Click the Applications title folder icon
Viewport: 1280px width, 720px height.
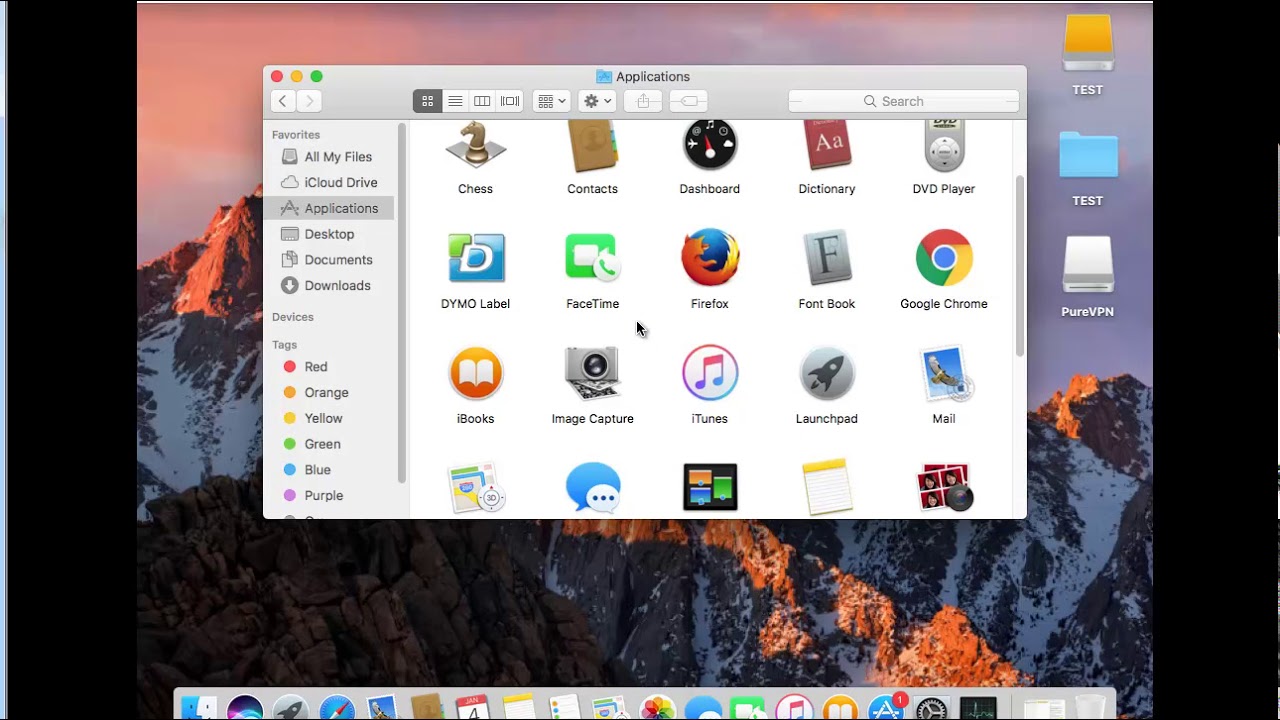pos(604,77)
